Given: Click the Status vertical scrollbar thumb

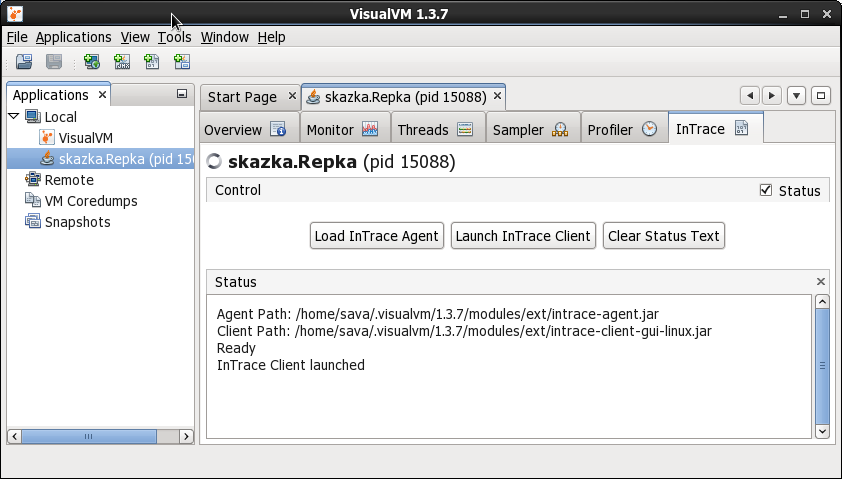Looking at the screenshot, I should pos(822,366).
